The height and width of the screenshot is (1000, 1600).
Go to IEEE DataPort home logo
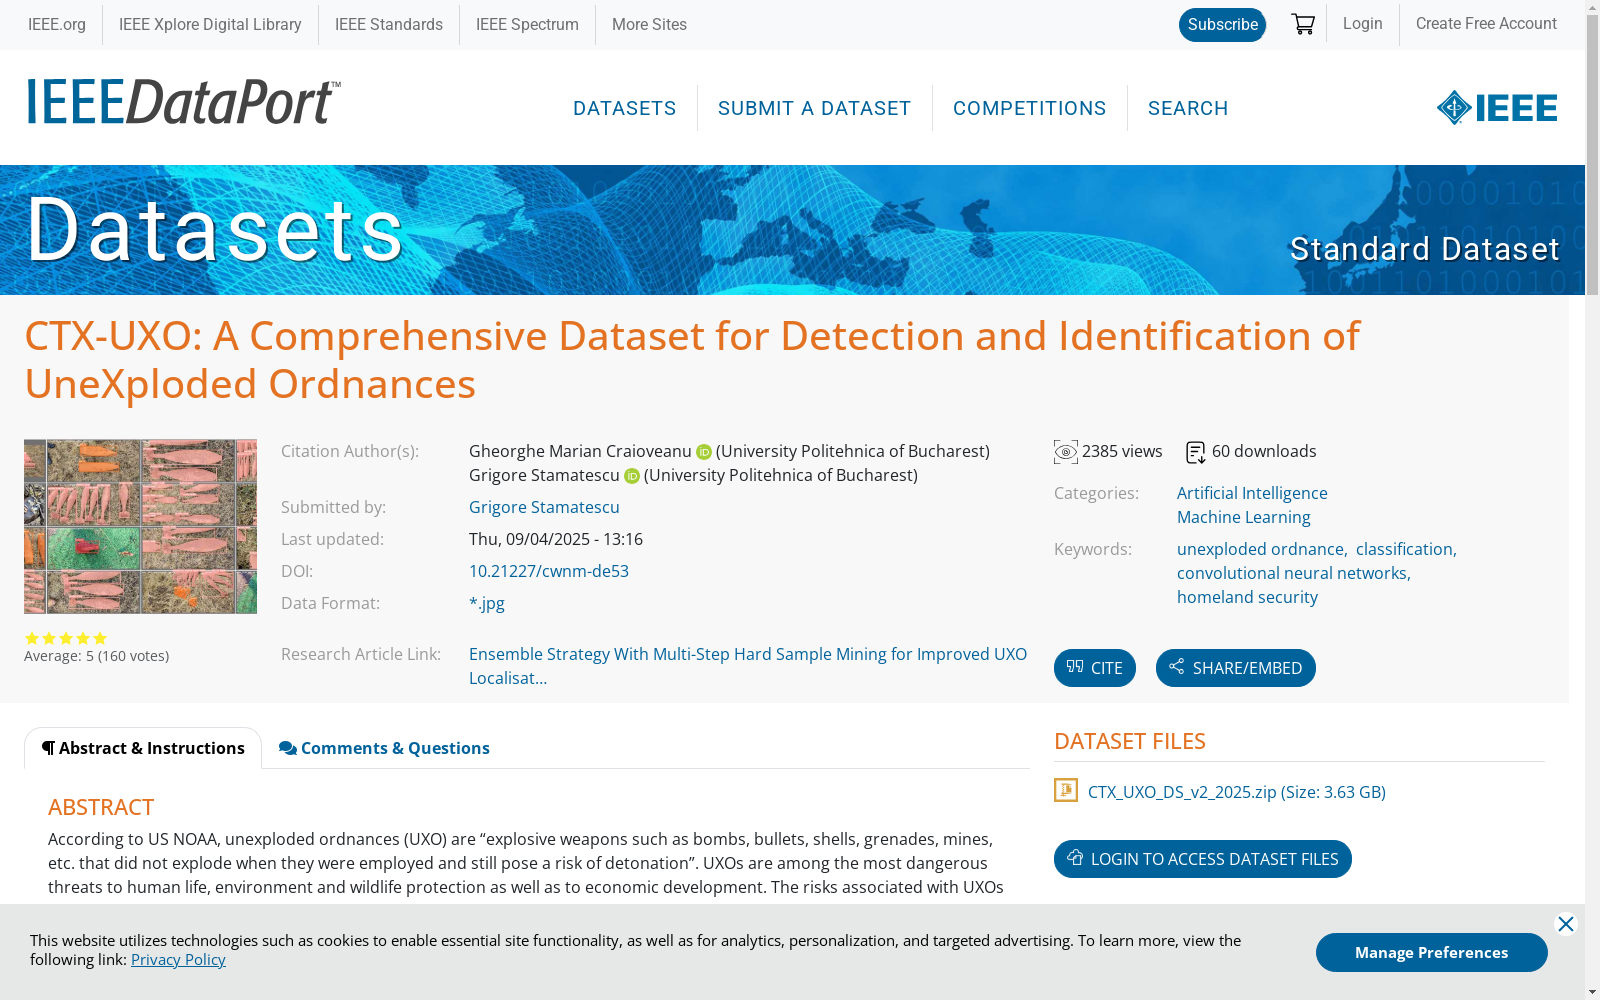click(184, 102)
